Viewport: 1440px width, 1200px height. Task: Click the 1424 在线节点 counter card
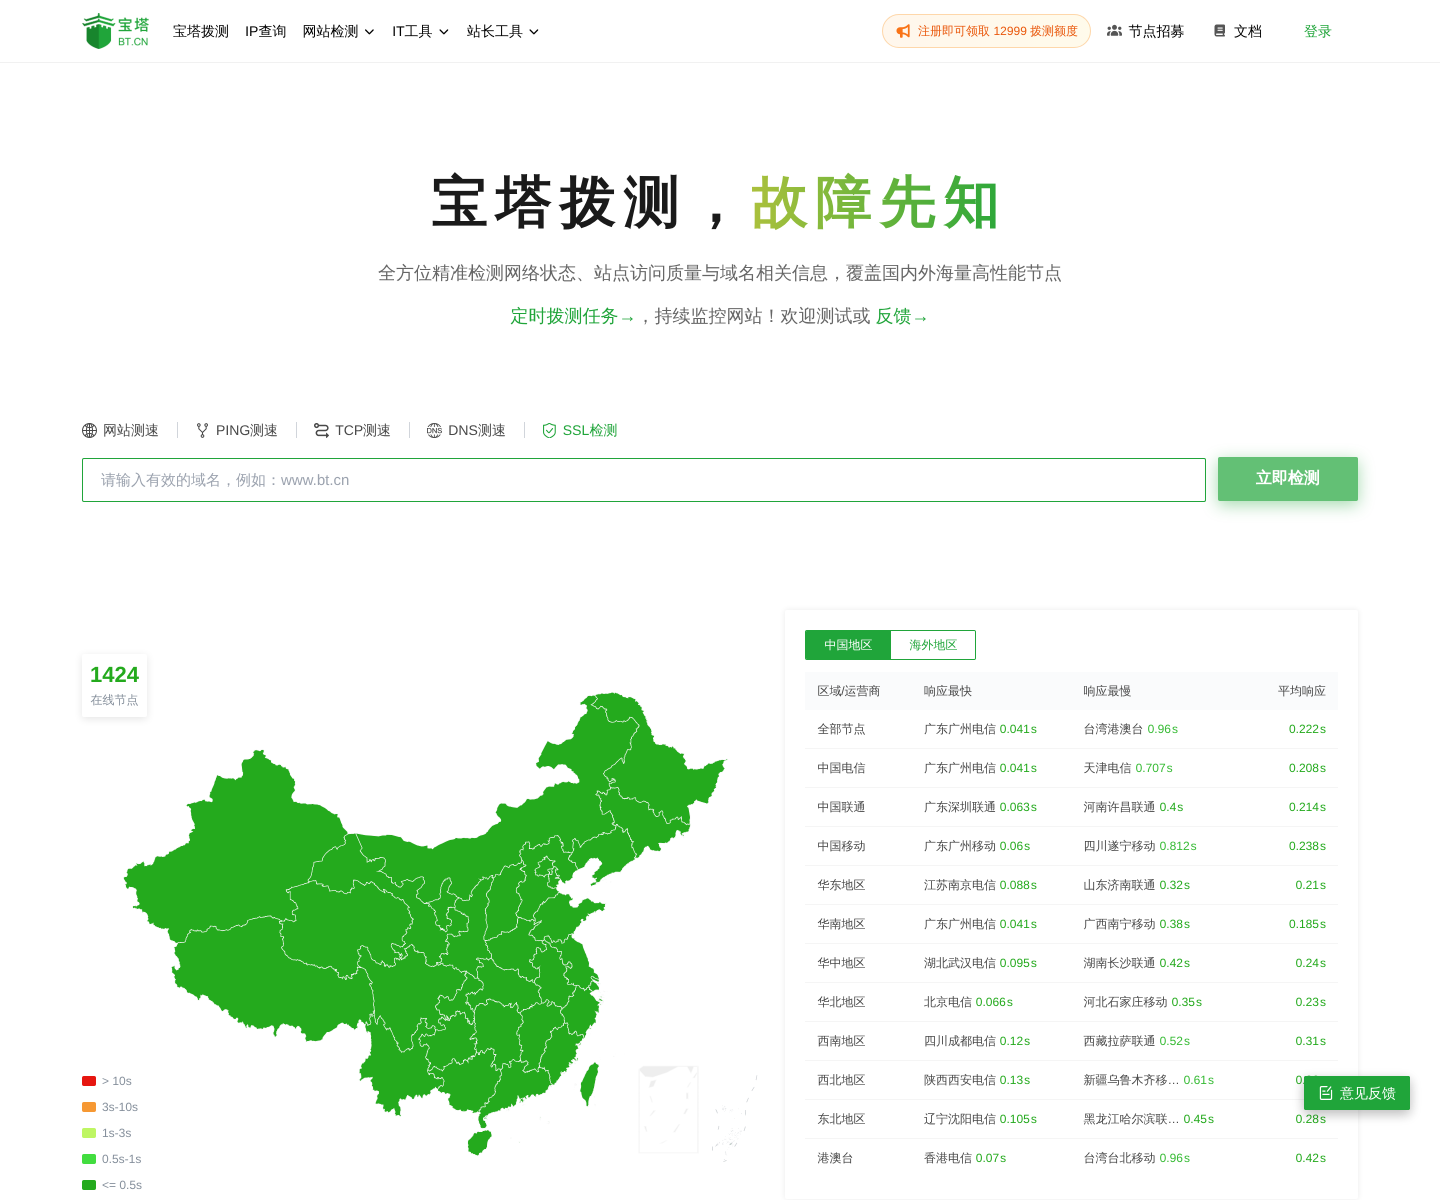pos(115,685)
